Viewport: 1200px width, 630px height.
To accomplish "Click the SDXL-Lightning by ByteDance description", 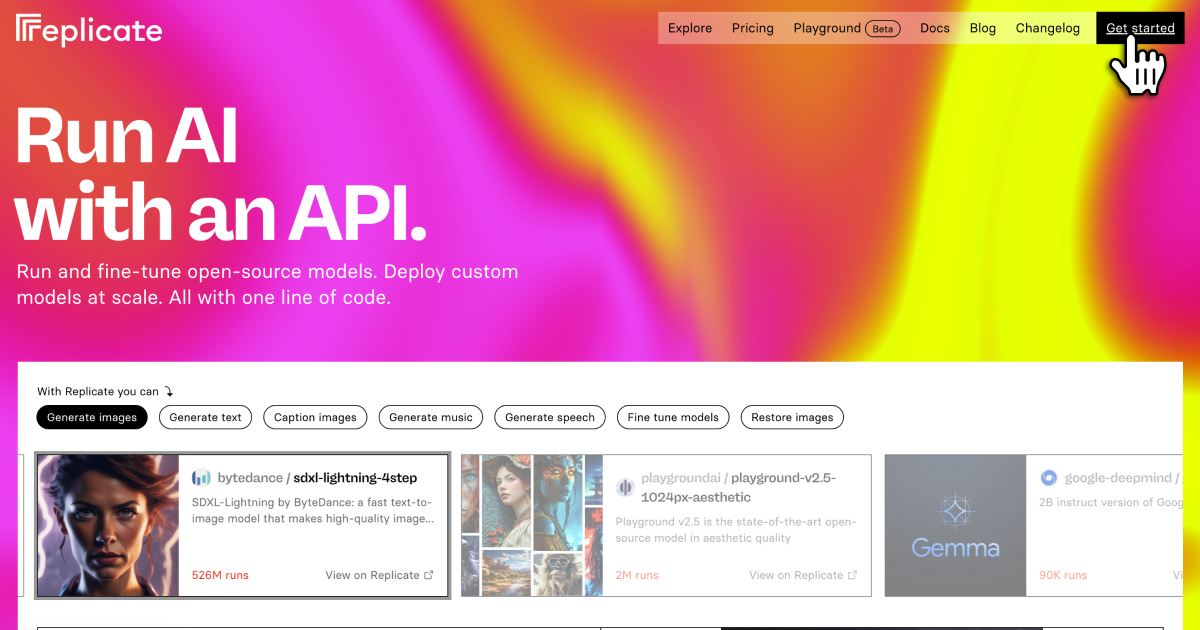I will coord(313,510).
